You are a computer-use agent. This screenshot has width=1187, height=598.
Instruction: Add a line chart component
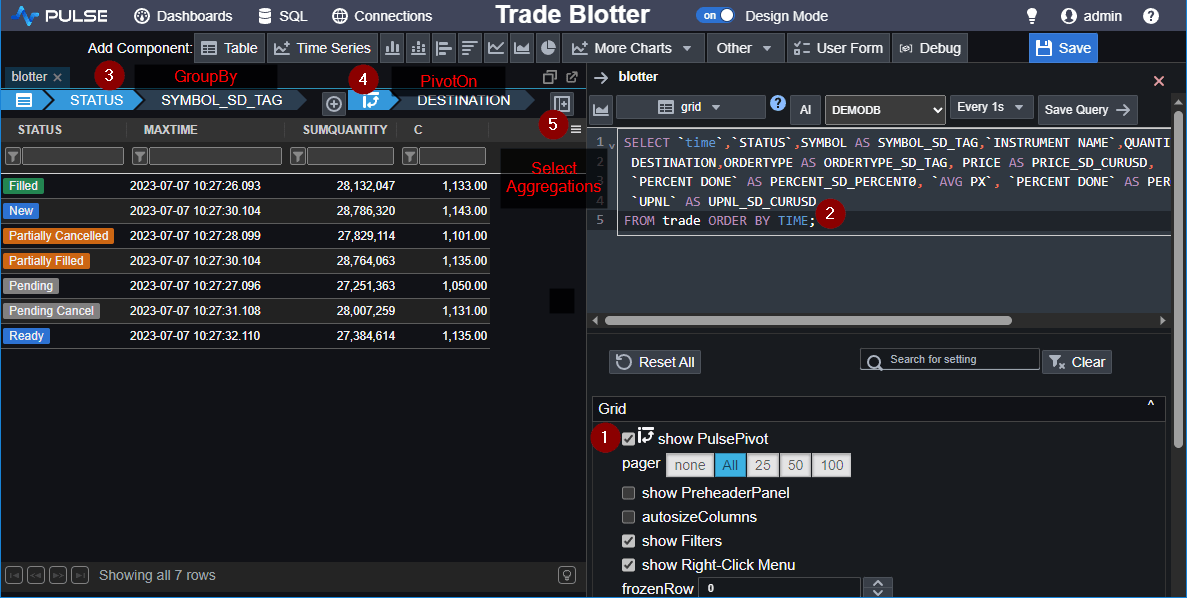click(495, 48)
